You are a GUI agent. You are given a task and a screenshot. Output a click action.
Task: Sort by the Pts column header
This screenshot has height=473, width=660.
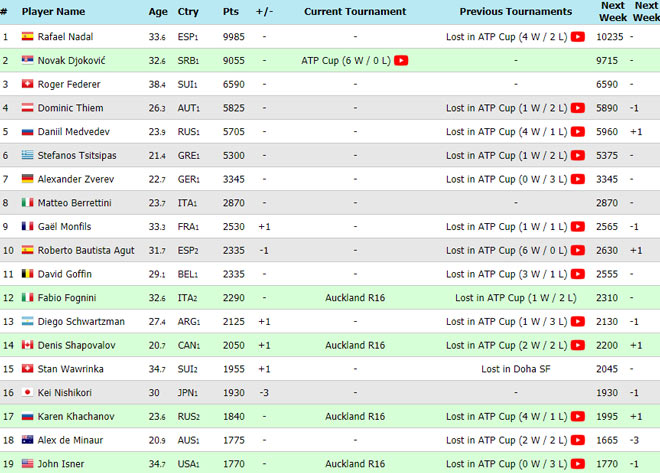(x=231, y=11)
